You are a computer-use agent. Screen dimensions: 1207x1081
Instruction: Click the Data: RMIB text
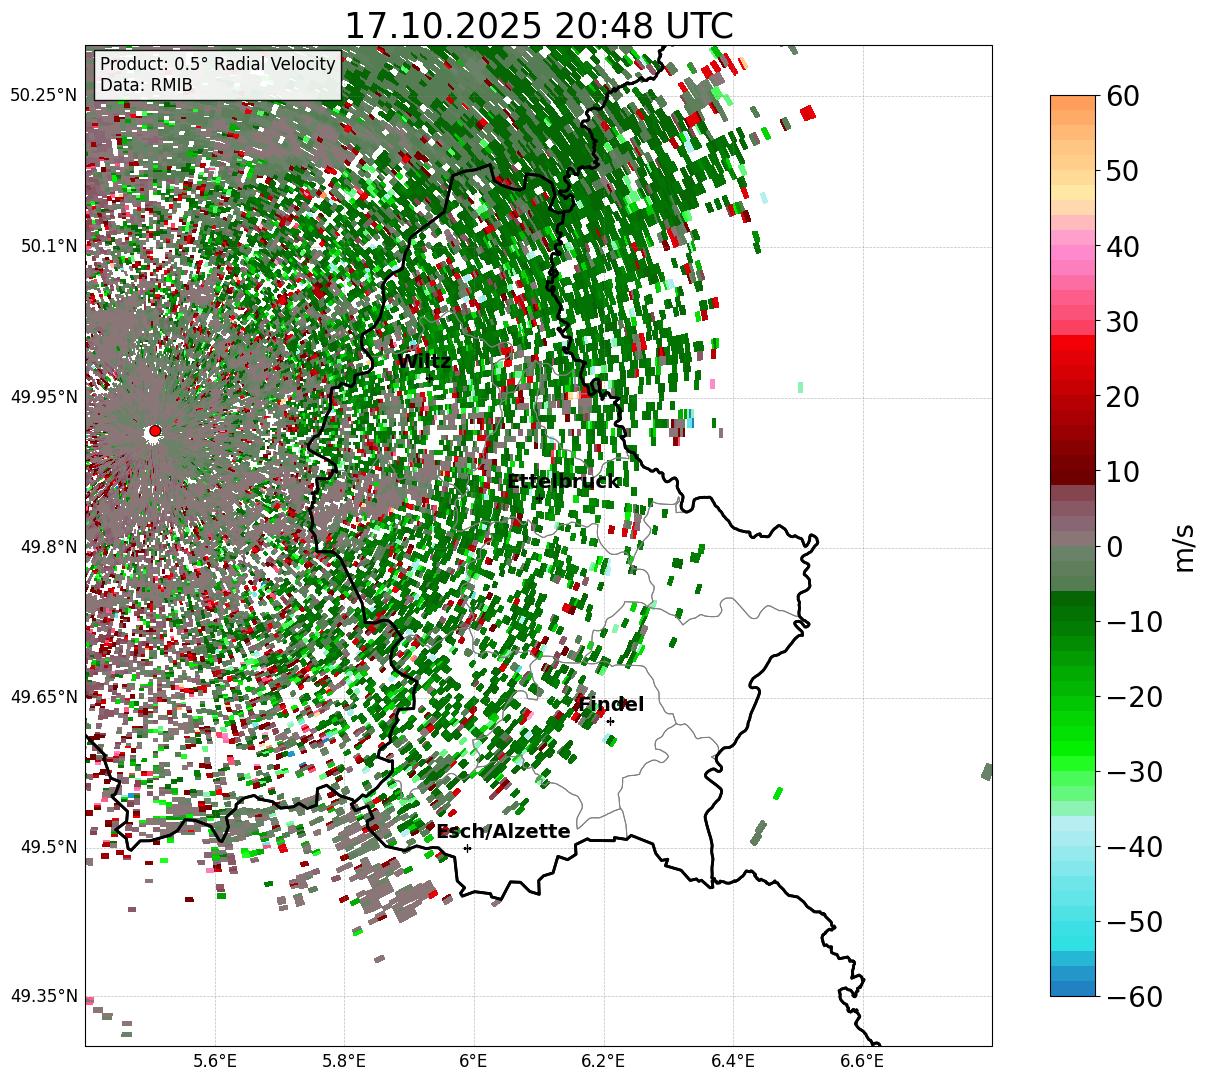146,85
